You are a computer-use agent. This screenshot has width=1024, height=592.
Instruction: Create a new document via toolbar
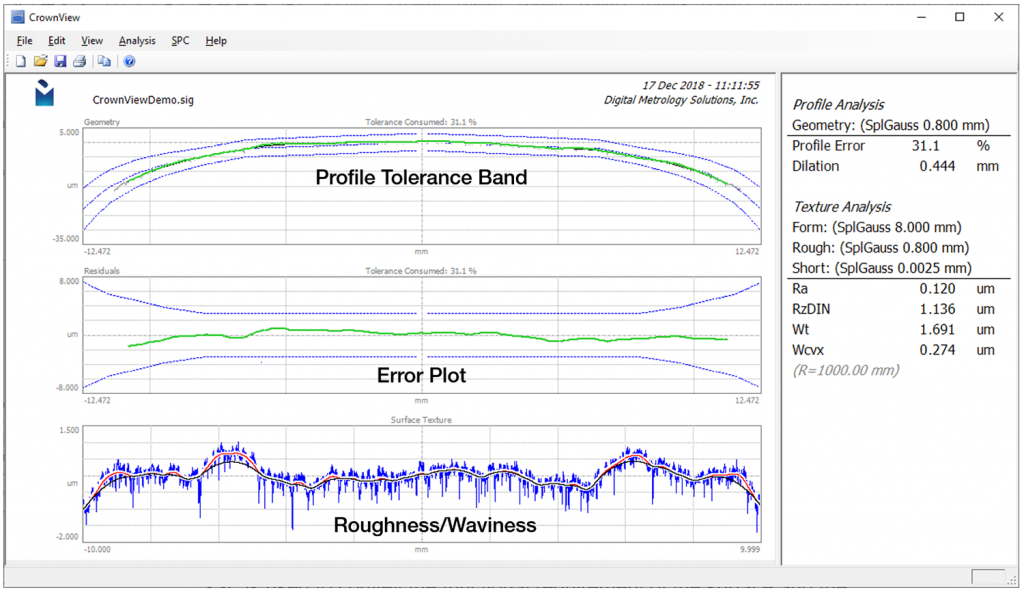[x=20, y=61]
